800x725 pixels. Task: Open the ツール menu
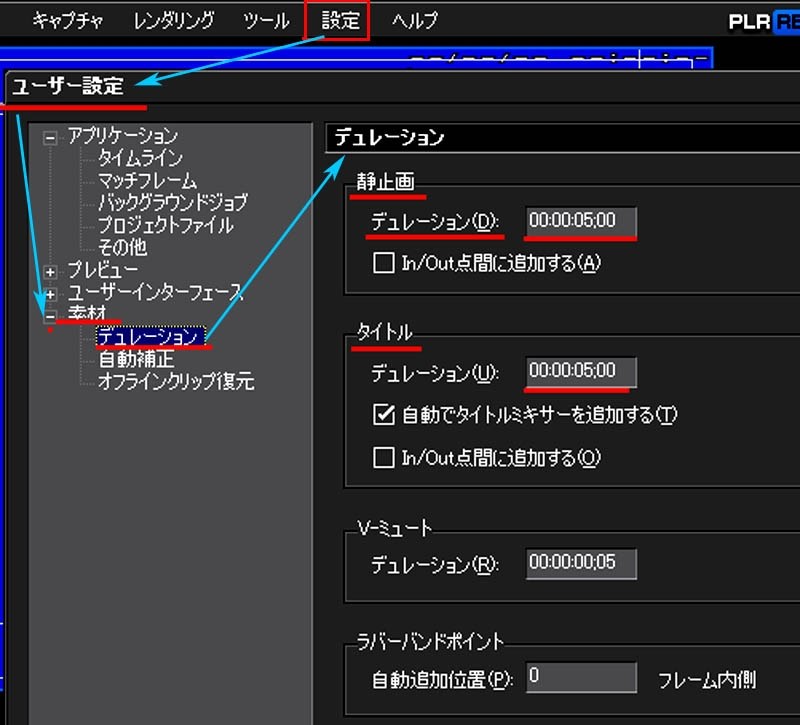(x=266, y=21)
